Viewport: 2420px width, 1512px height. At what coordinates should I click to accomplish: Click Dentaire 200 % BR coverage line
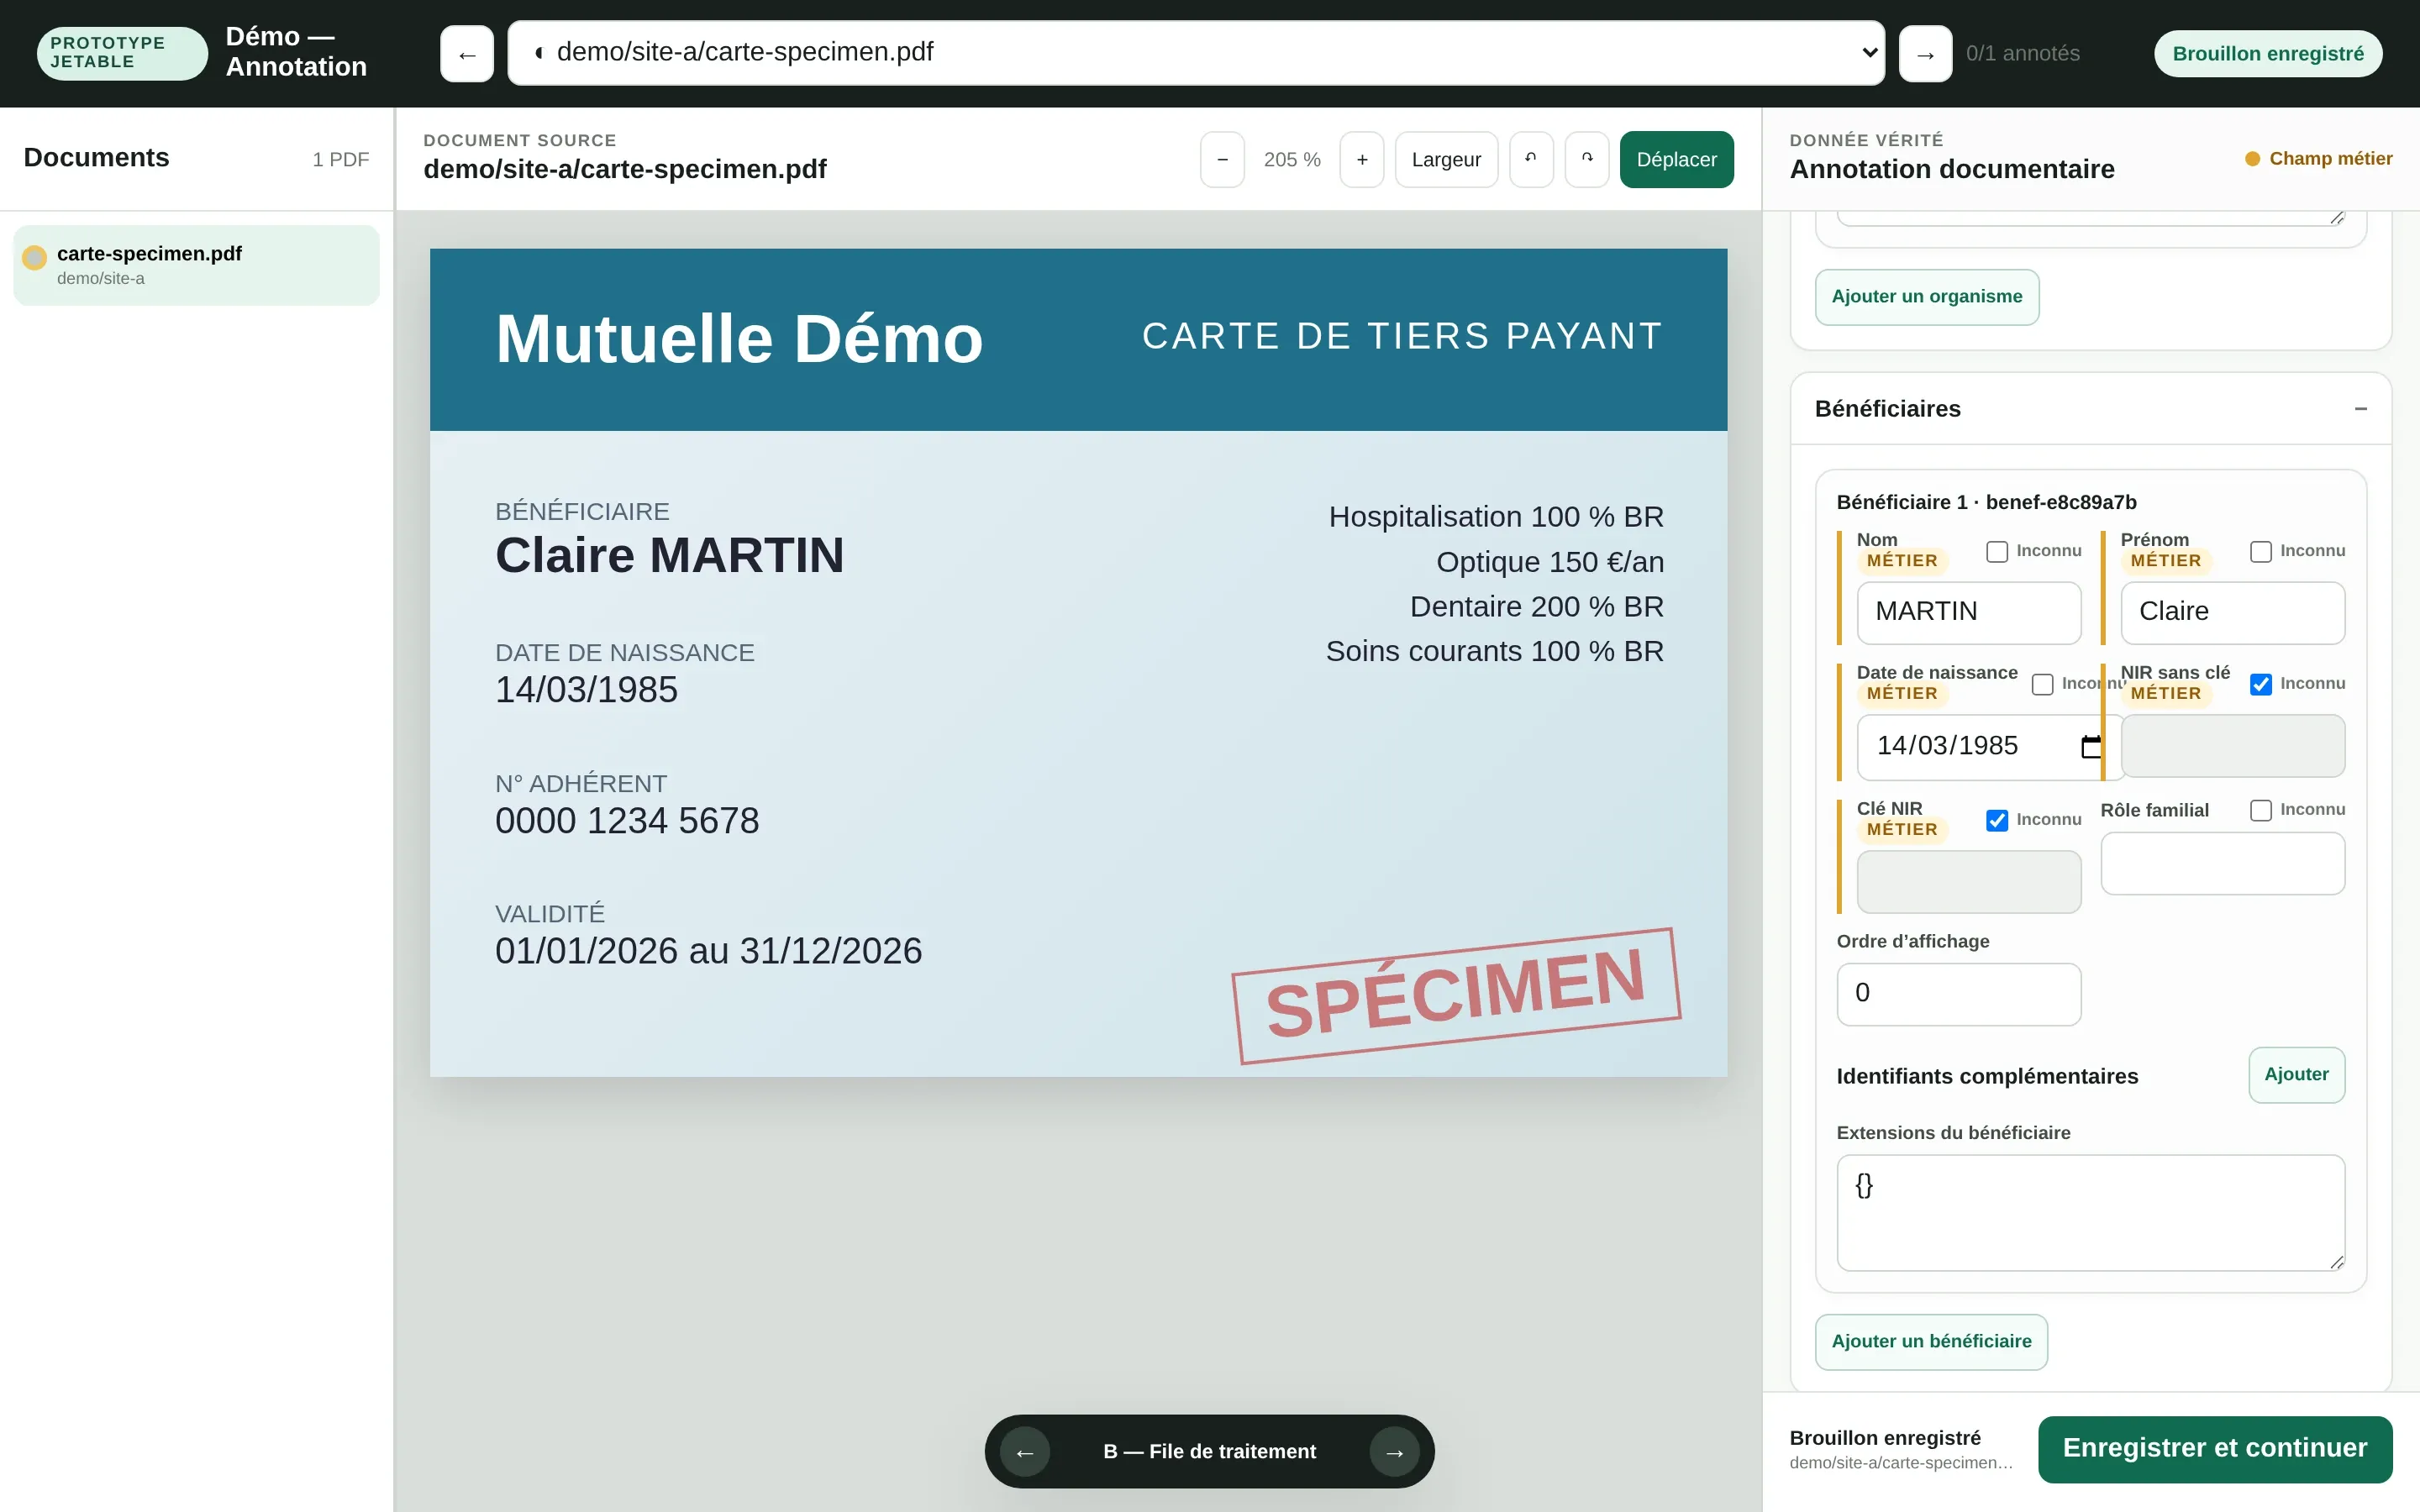(x=1536, y=607)
